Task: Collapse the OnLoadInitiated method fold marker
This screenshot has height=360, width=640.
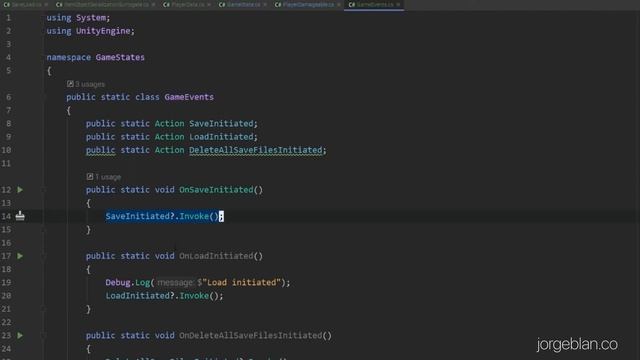Action: [43, 256]
